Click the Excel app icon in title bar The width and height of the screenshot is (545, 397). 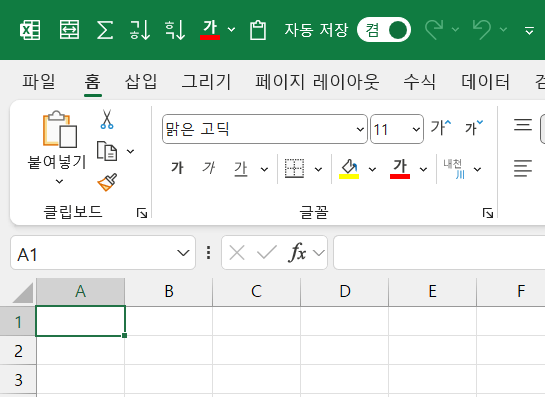click(30, 30)
